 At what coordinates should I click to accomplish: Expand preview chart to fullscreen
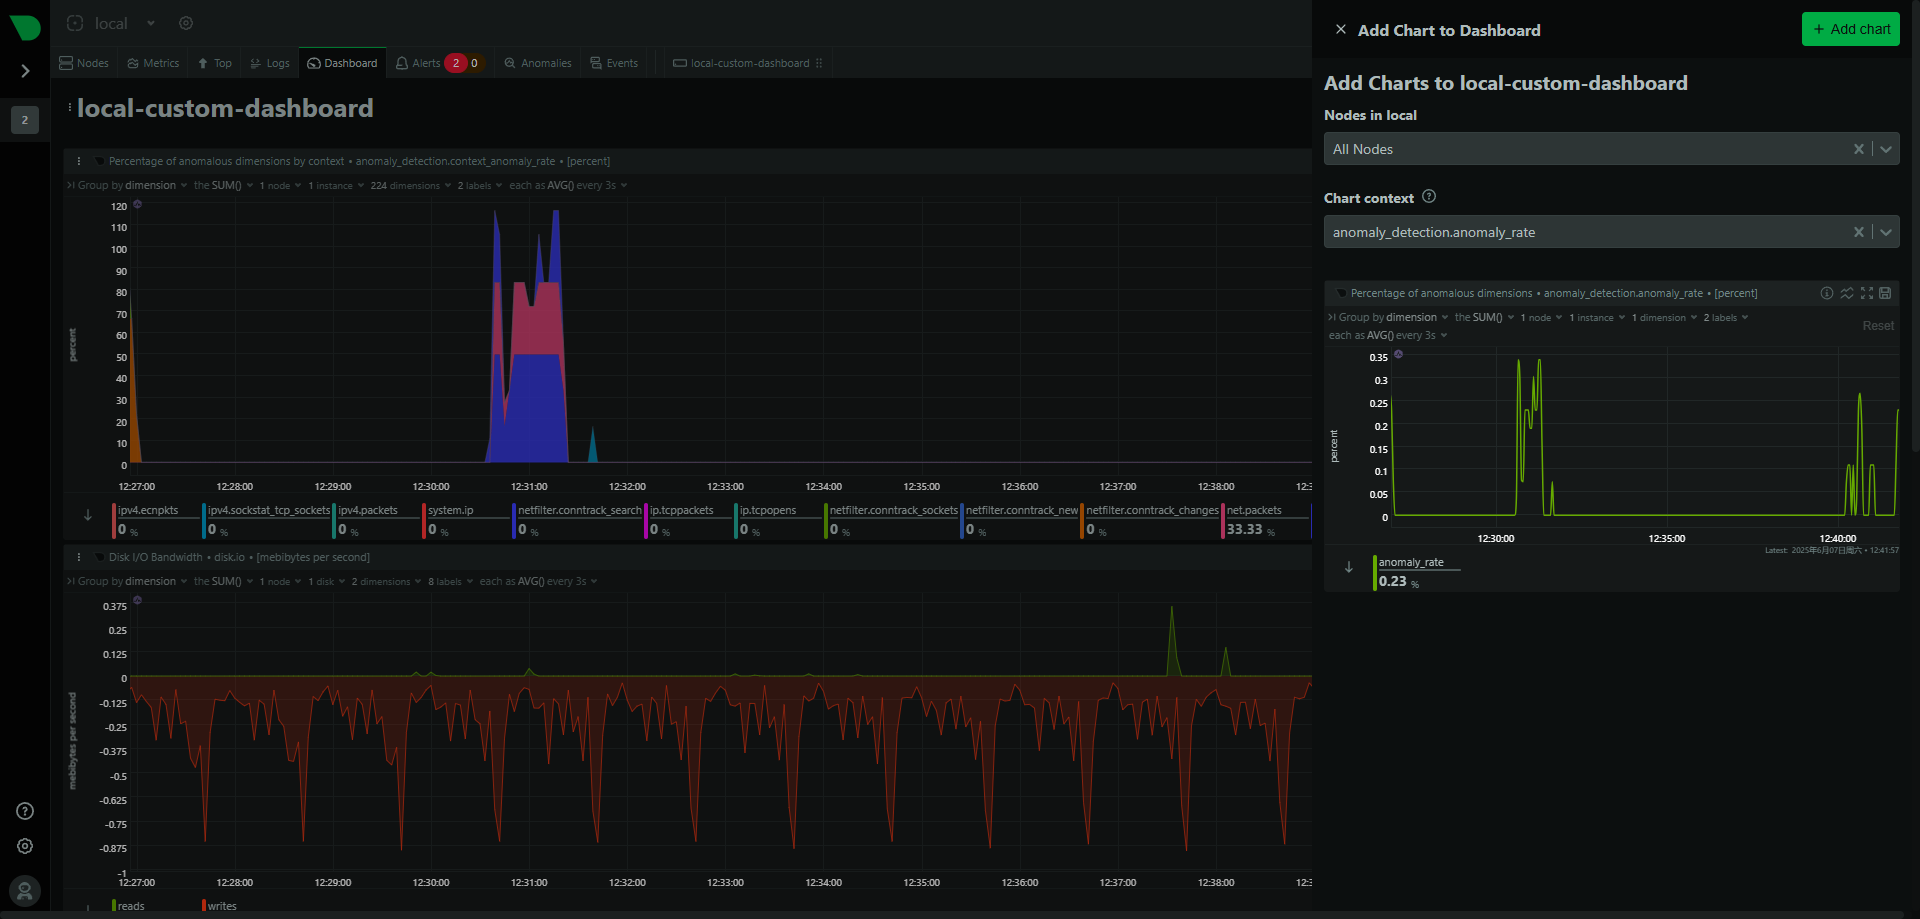pos(1866,293)
